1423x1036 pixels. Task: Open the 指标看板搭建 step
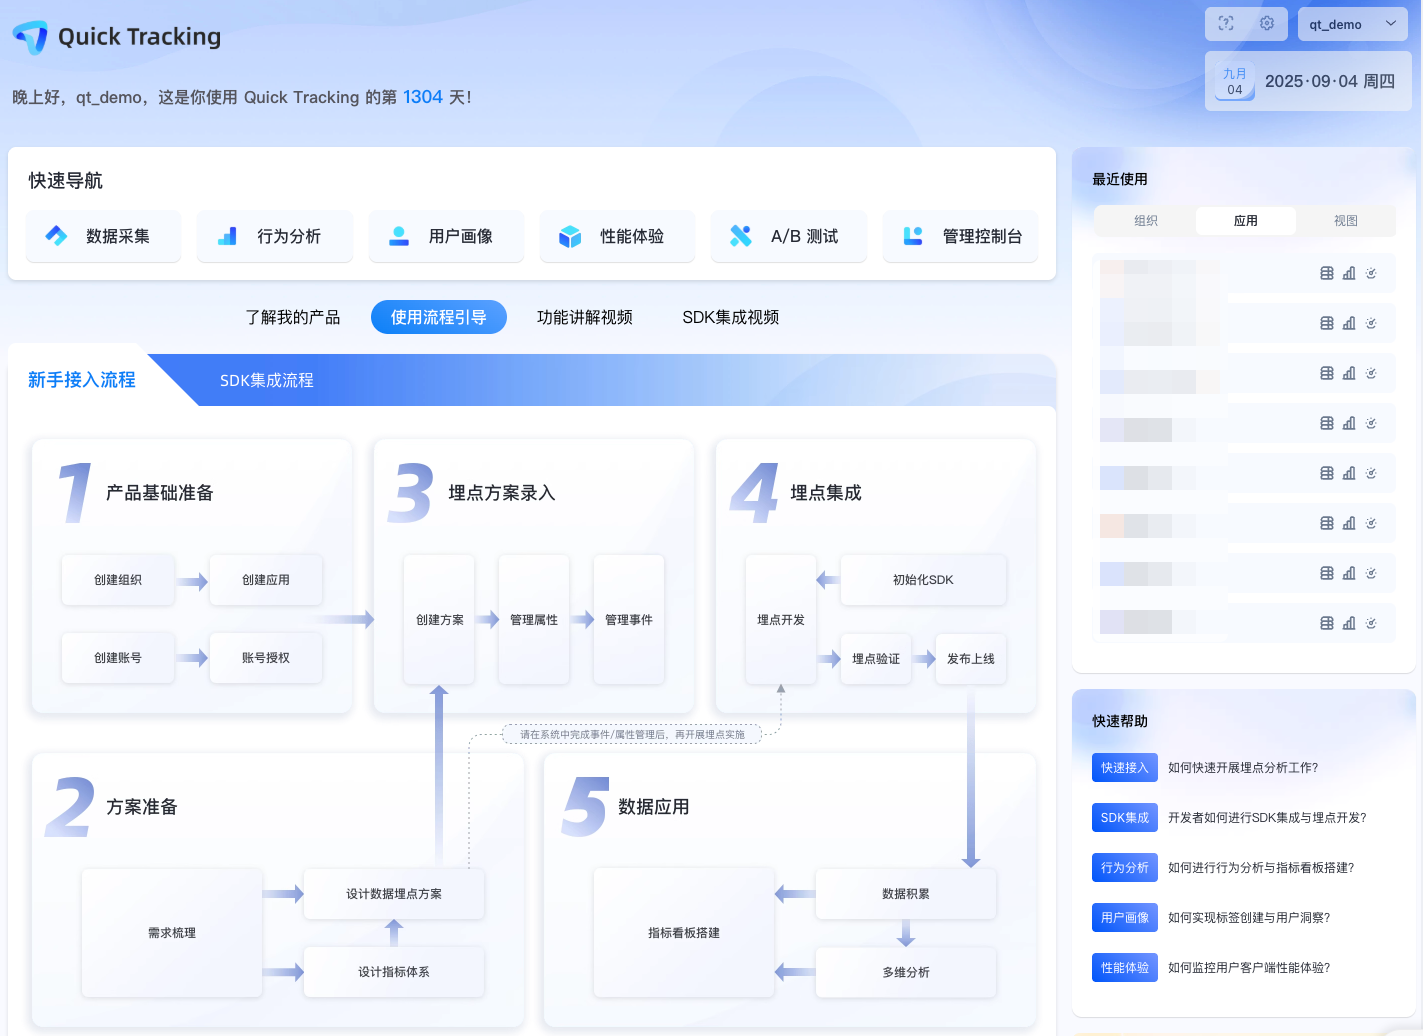tap(684, 933)
